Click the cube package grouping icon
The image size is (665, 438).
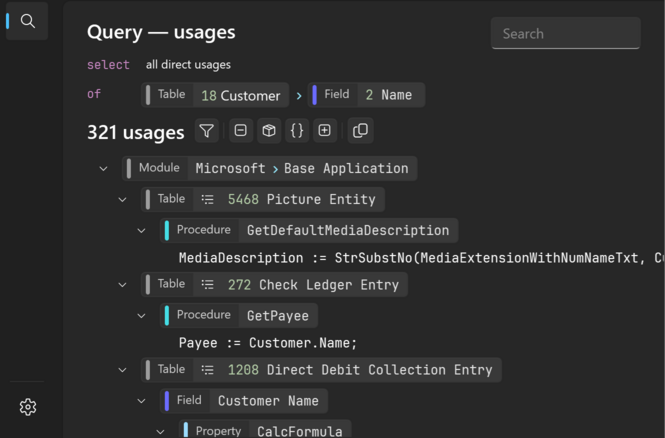click(269, 131)
